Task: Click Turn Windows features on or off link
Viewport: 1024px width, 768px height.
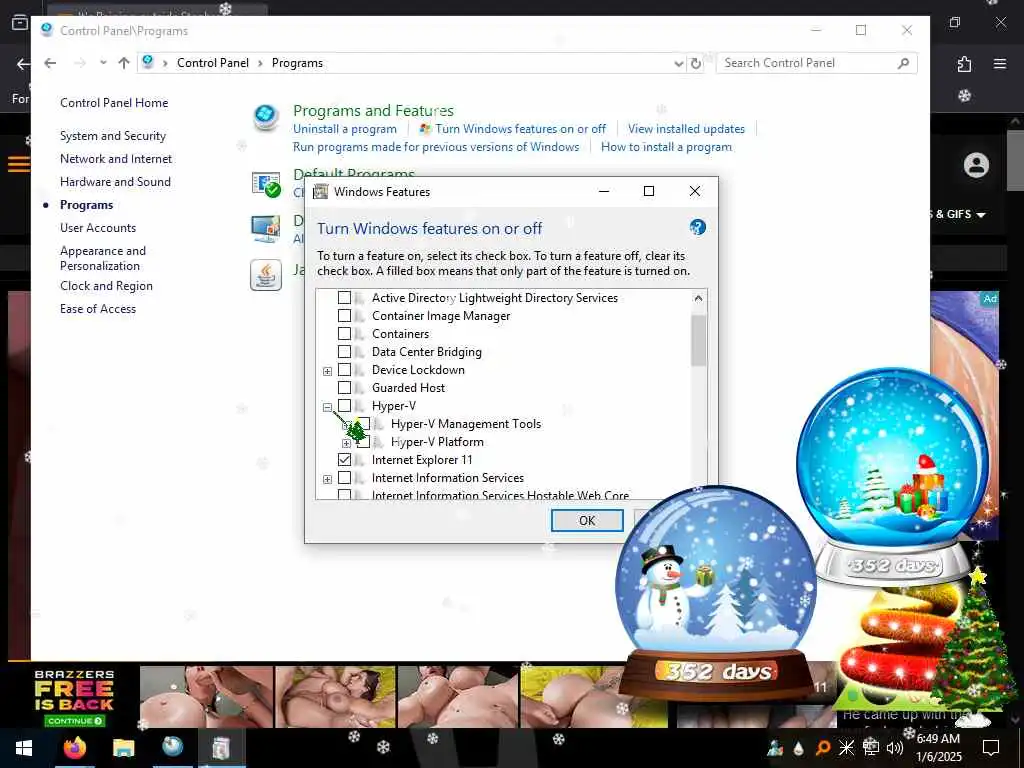Action: [x=520, y=129]
